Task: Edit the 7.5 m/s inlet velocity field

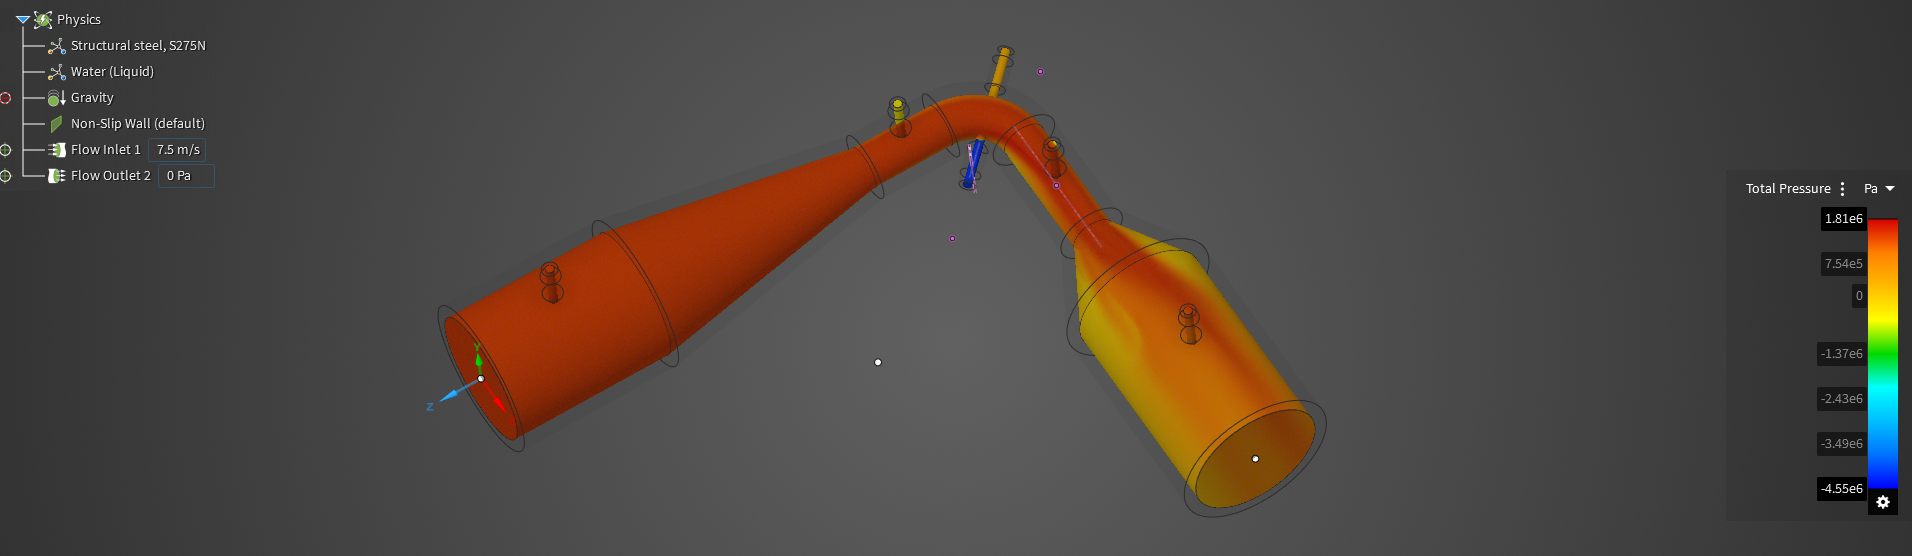Action: [177, 150]
